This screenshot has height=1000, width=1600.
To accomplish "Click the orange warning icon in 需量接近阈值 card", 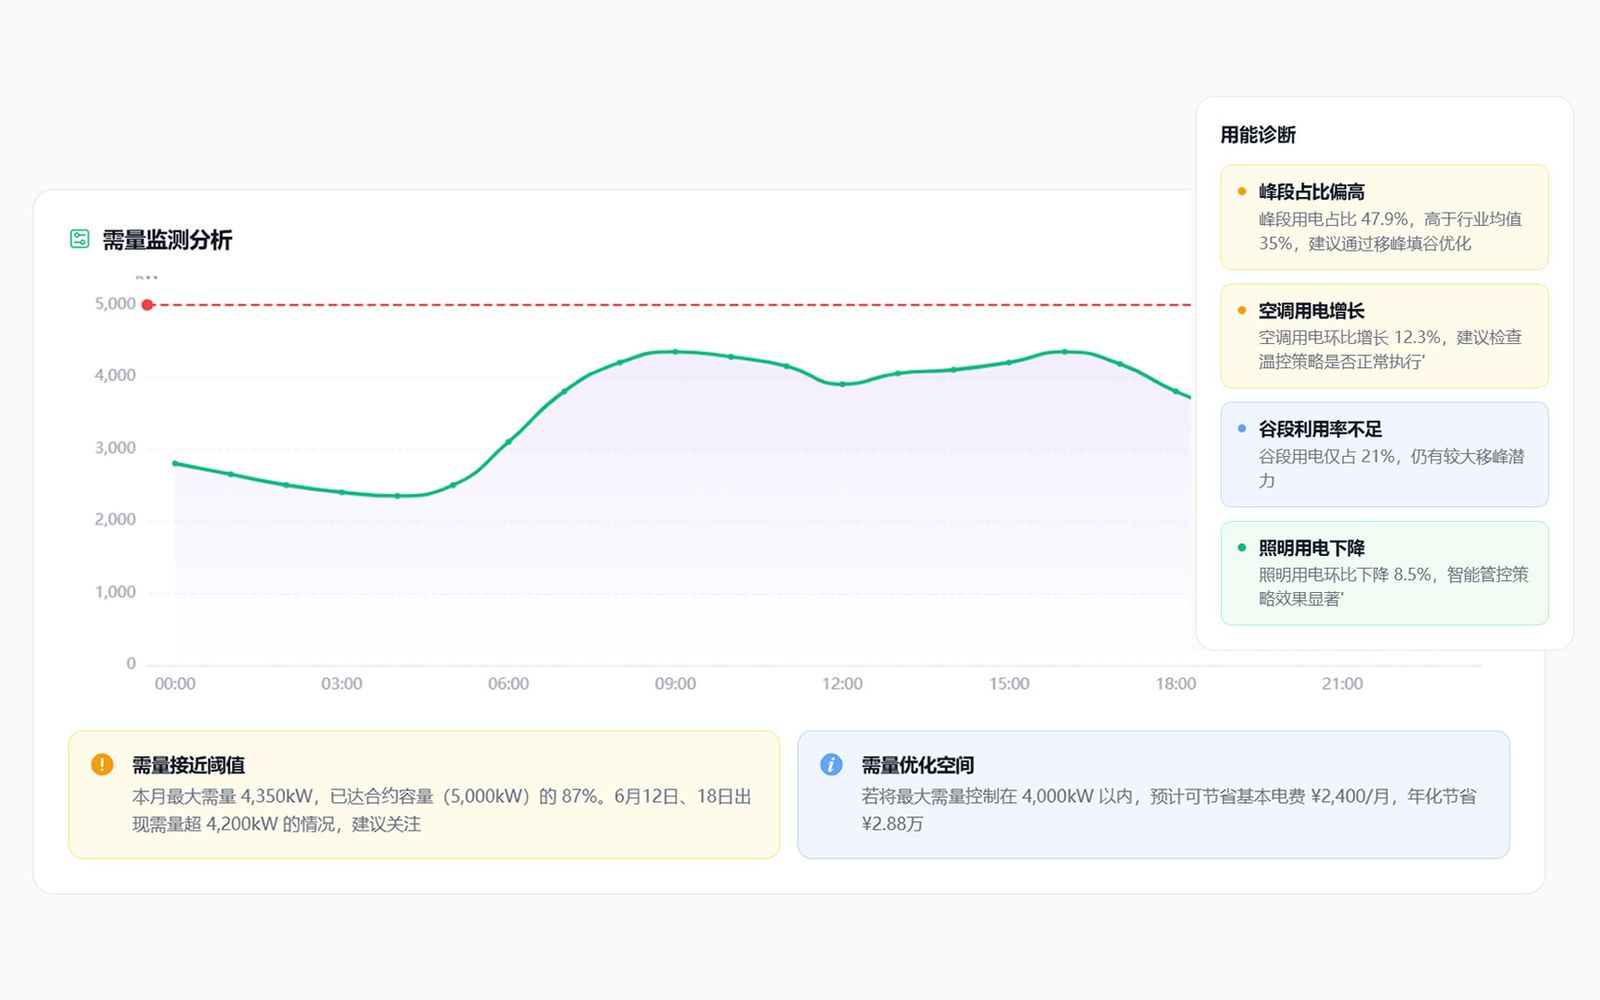I will coord(102,764).
